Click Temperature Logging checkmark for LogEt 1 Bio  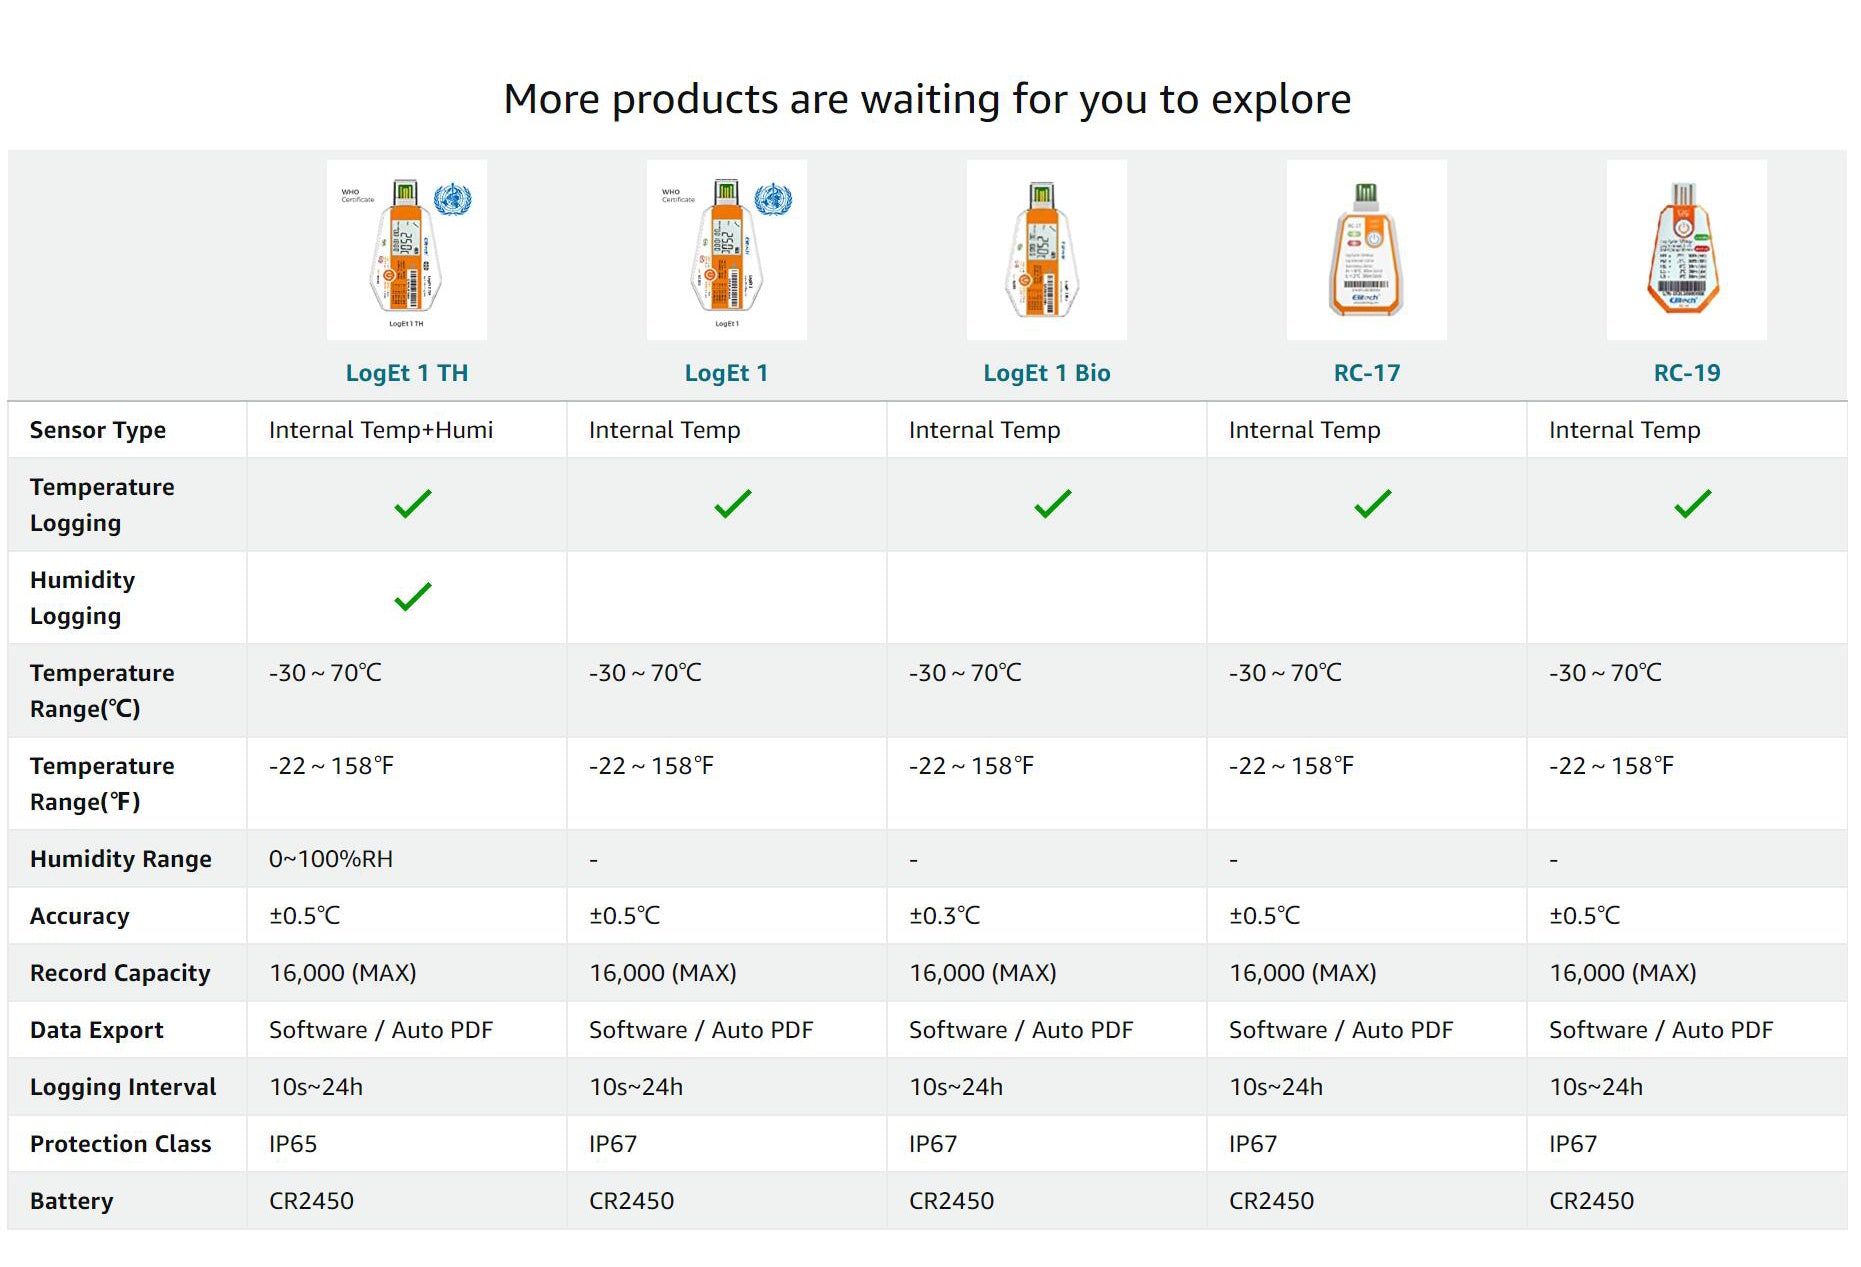coord(1052,504)
